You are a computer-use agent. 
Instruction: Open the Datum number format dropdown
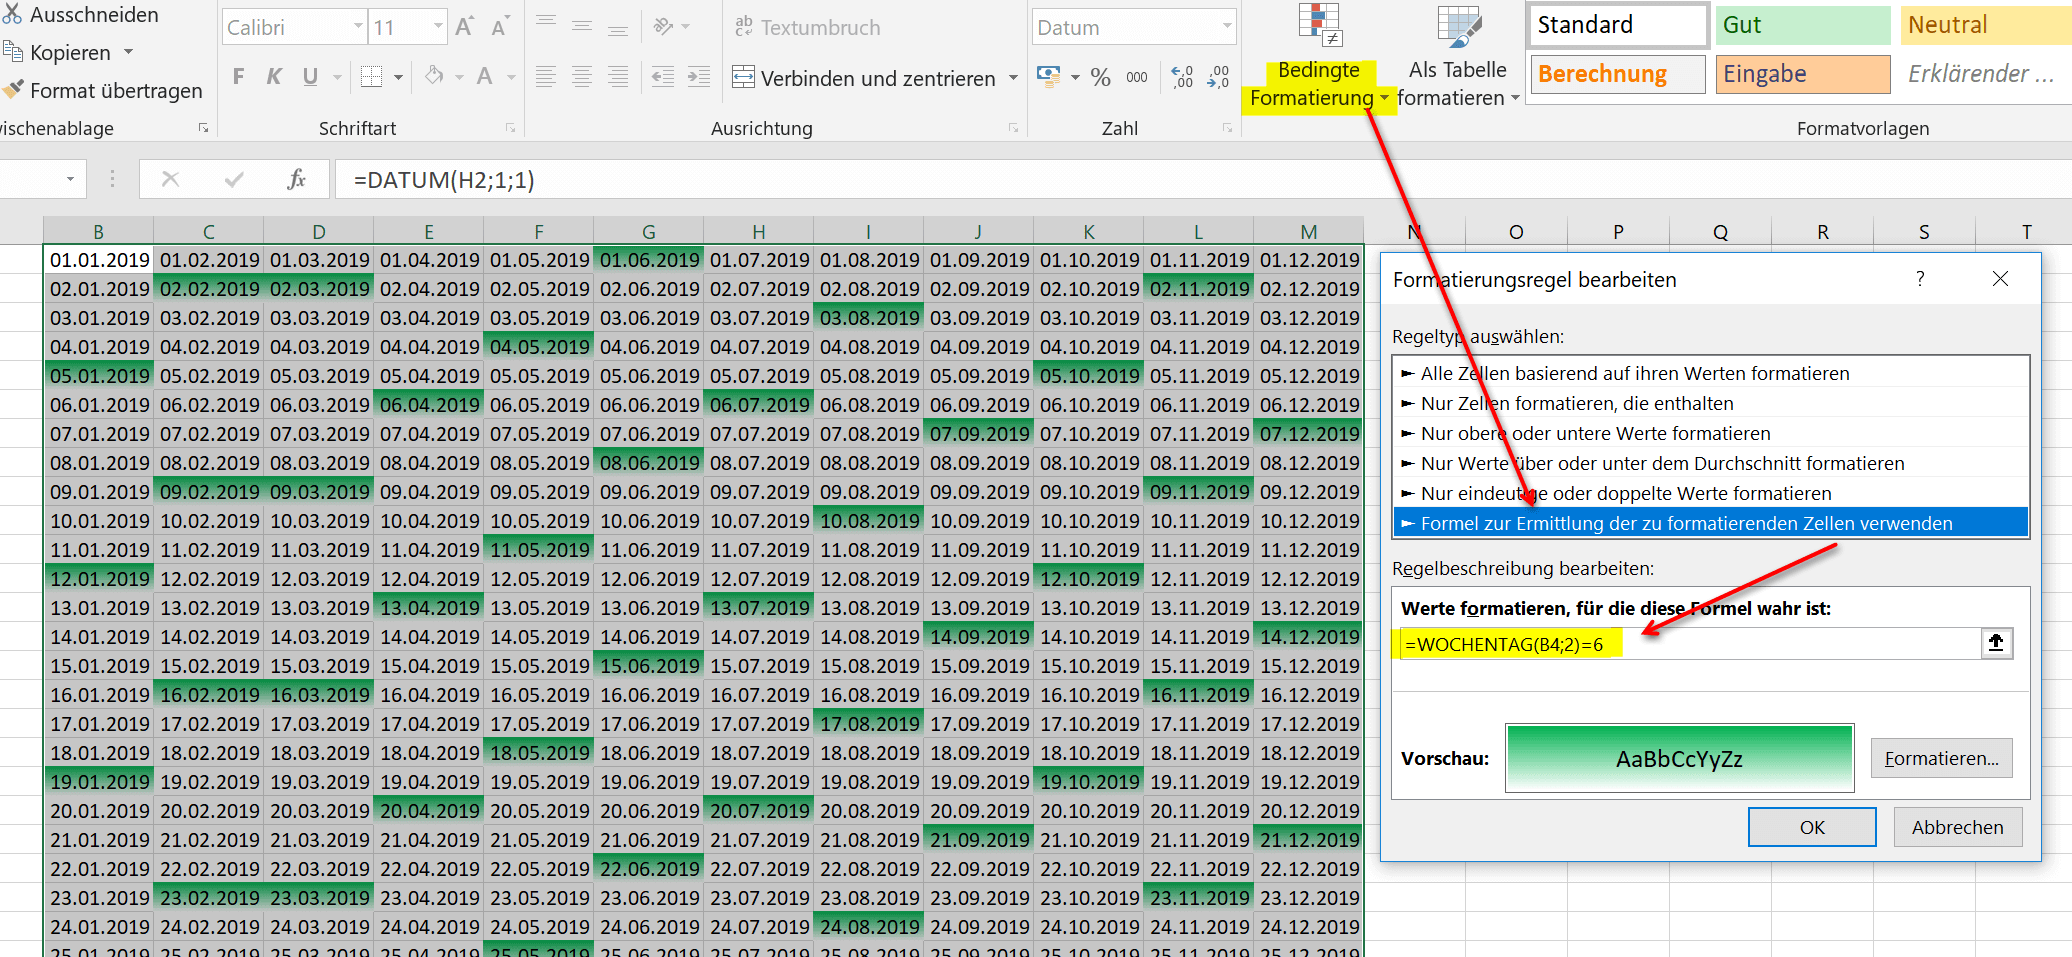[1227, 27]
